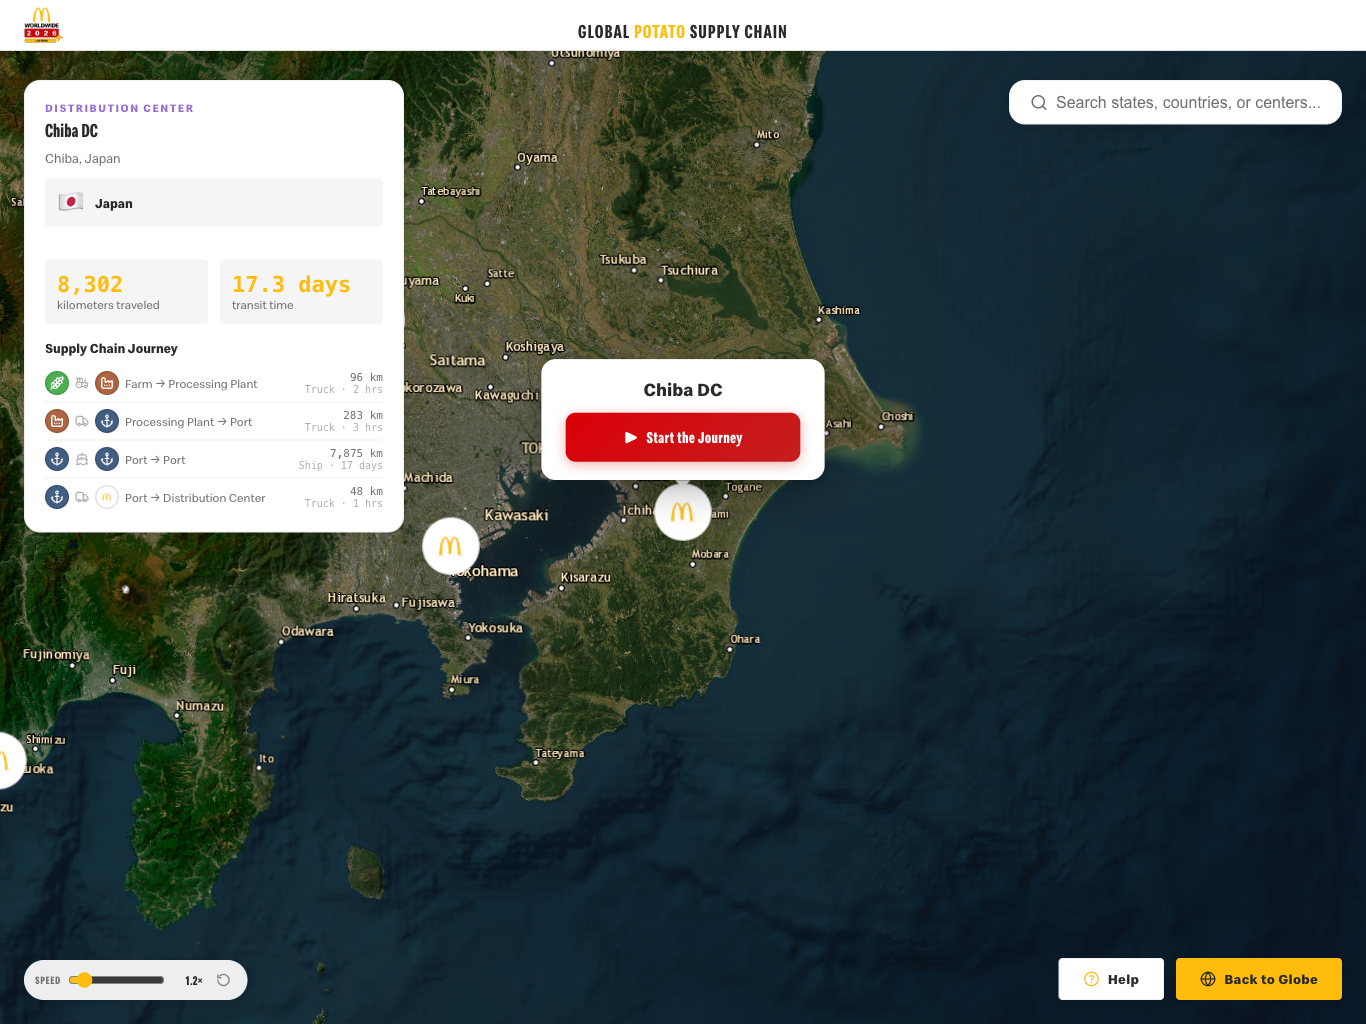Click the destination anchor icon in Port → Port row
This screenshot has height=1024, width=1366.
click(x=107, y=459)
